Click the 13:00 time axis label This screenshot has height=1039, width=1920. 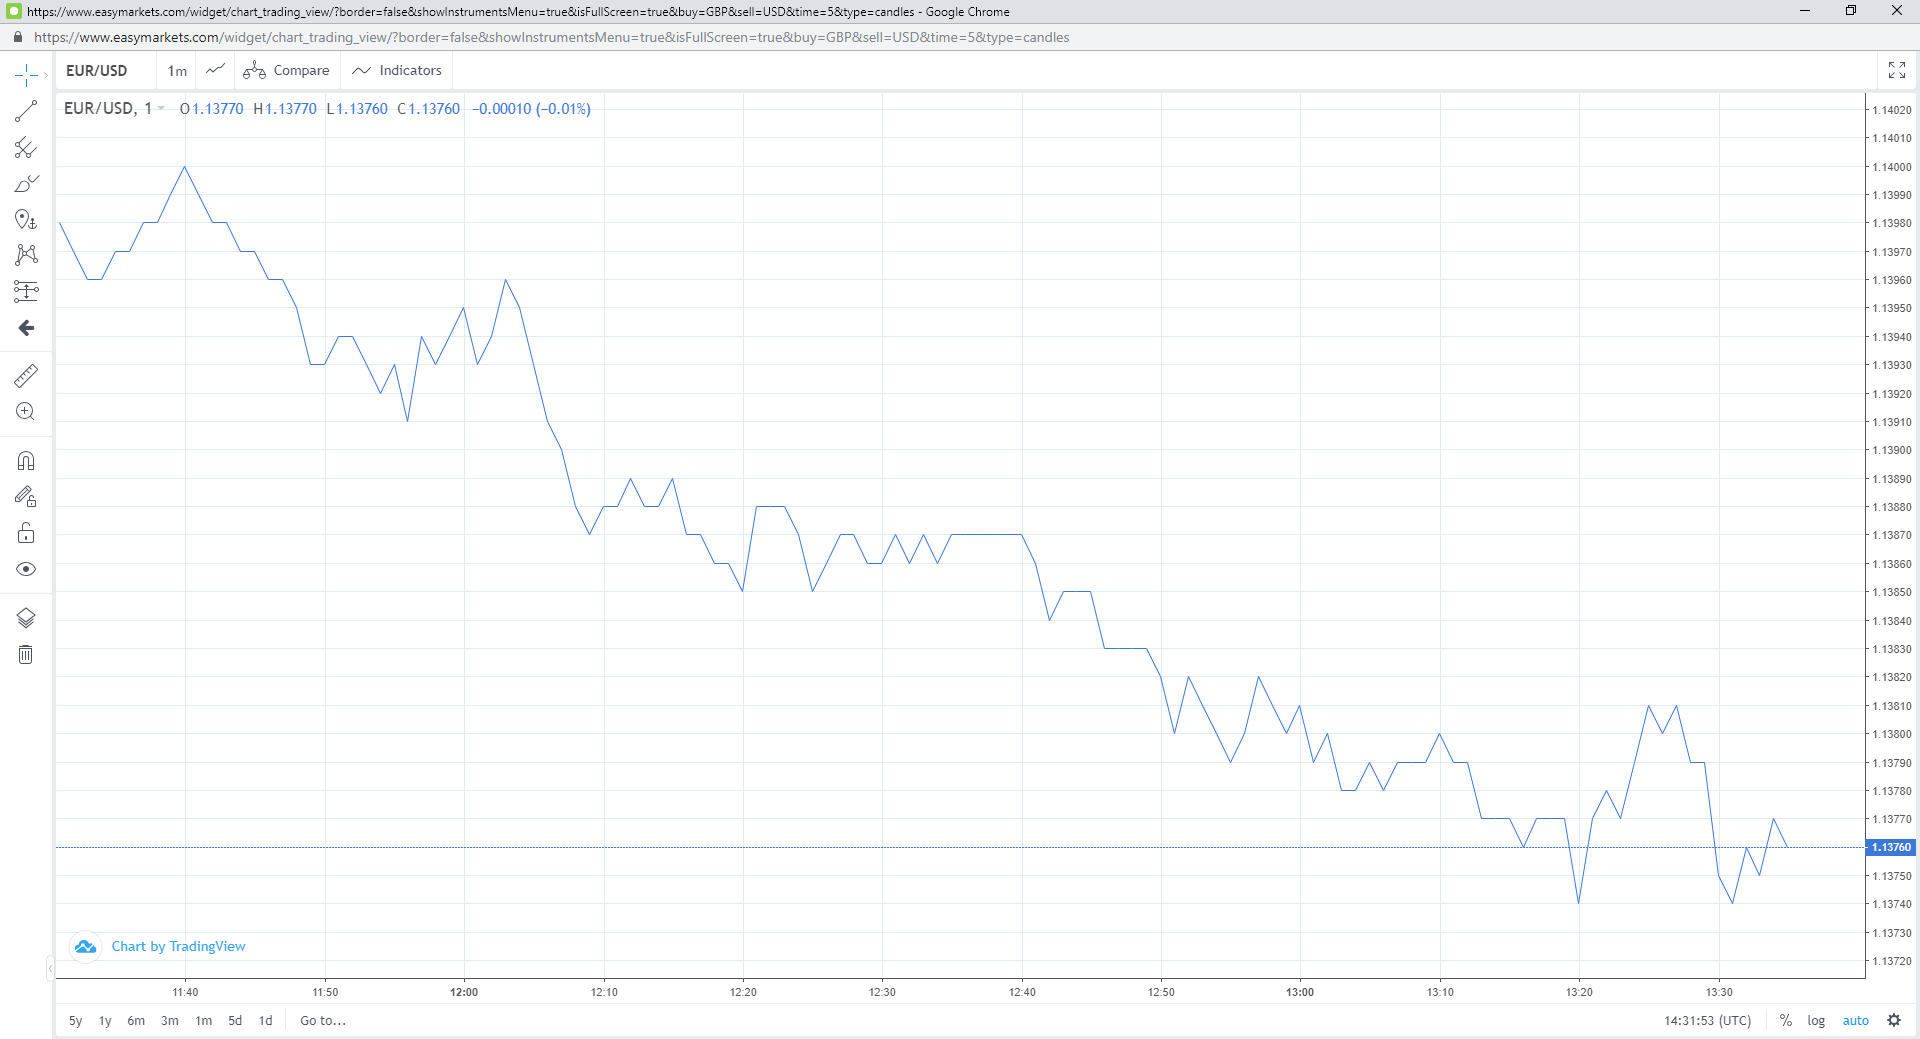1300,992
